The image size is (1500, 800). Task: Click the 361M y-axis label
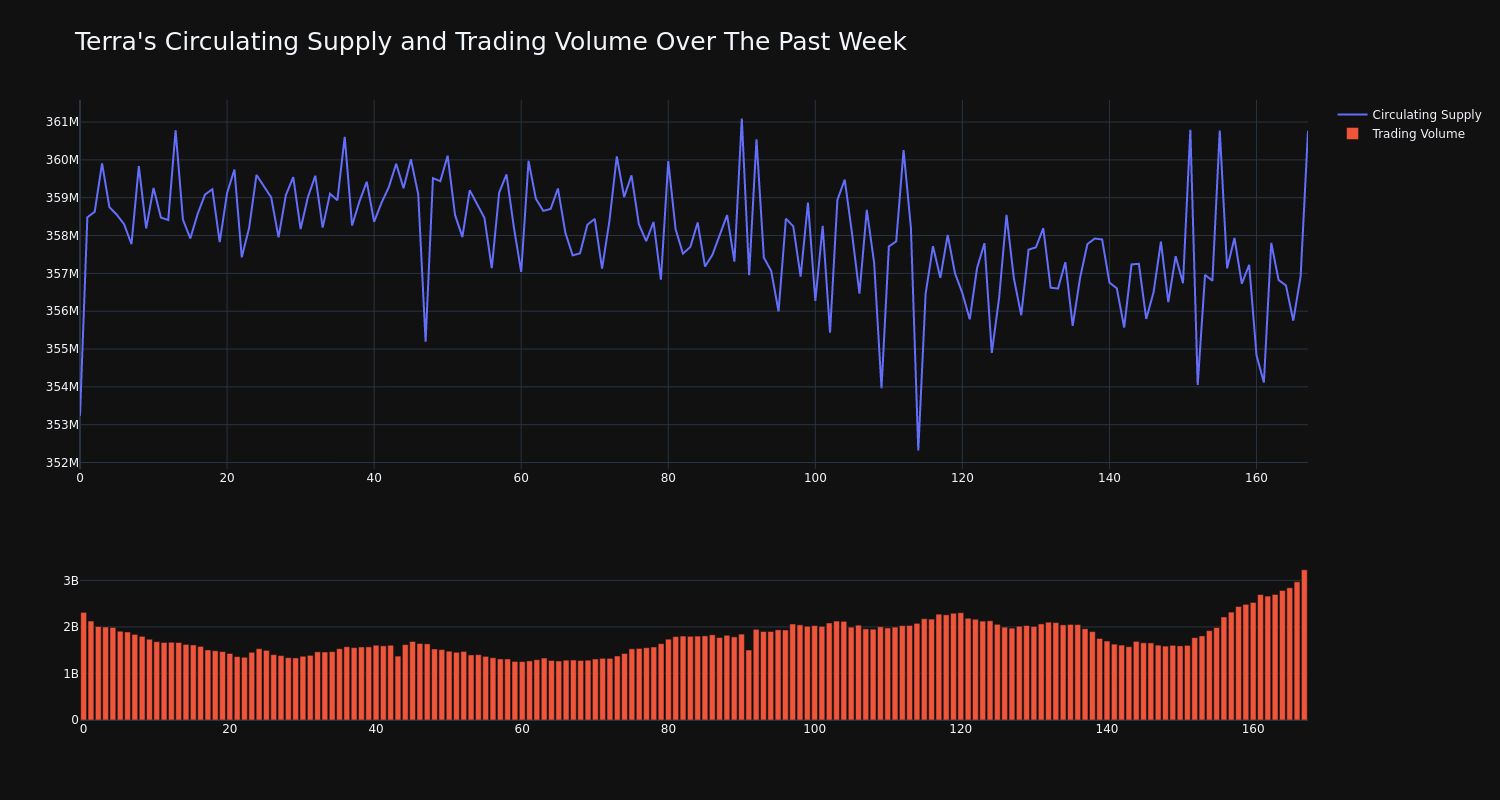[63, 122]
